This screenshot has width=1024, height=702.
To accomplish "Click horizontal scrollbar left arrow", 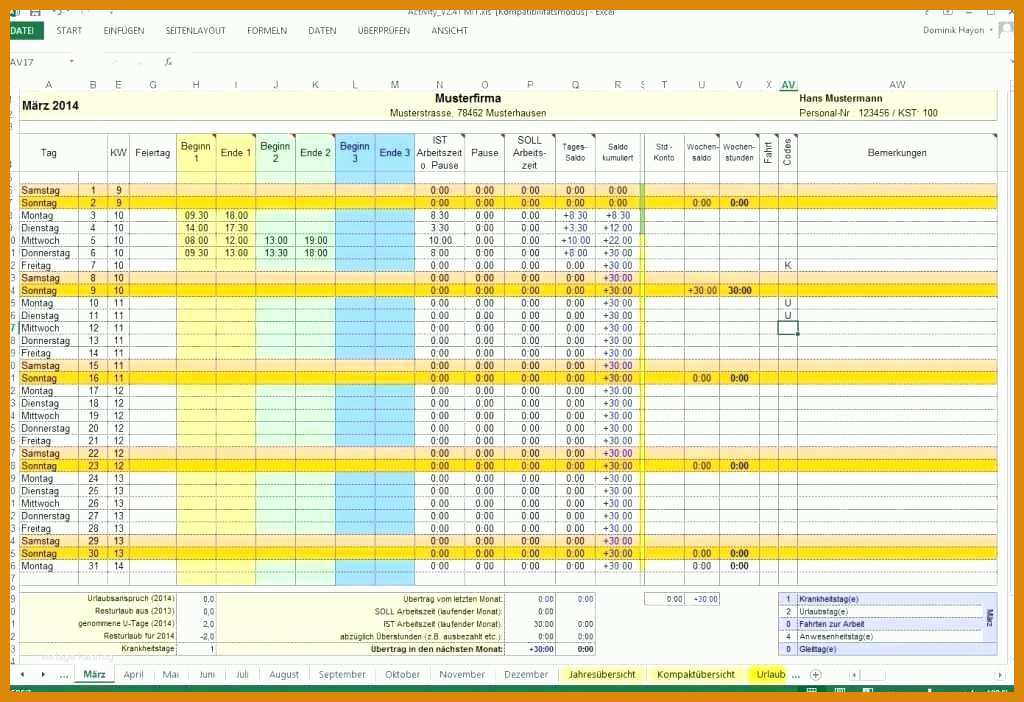I will 854,675.
